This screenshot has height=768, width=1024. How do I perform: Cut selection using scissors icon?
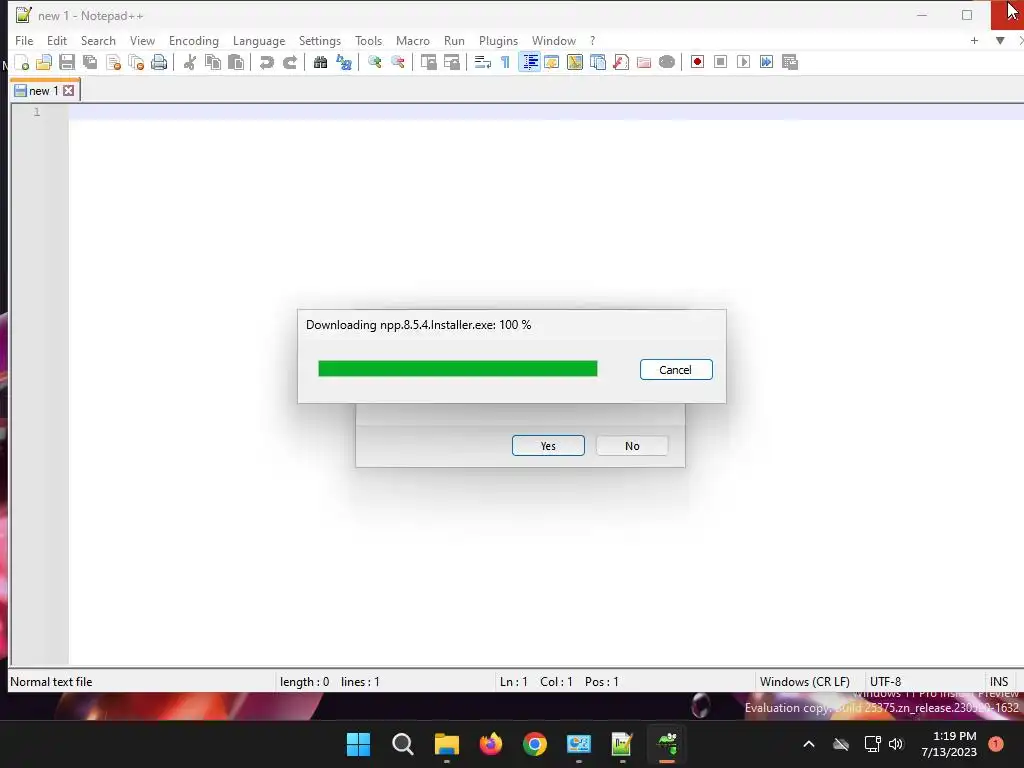[x=189, y=62]
